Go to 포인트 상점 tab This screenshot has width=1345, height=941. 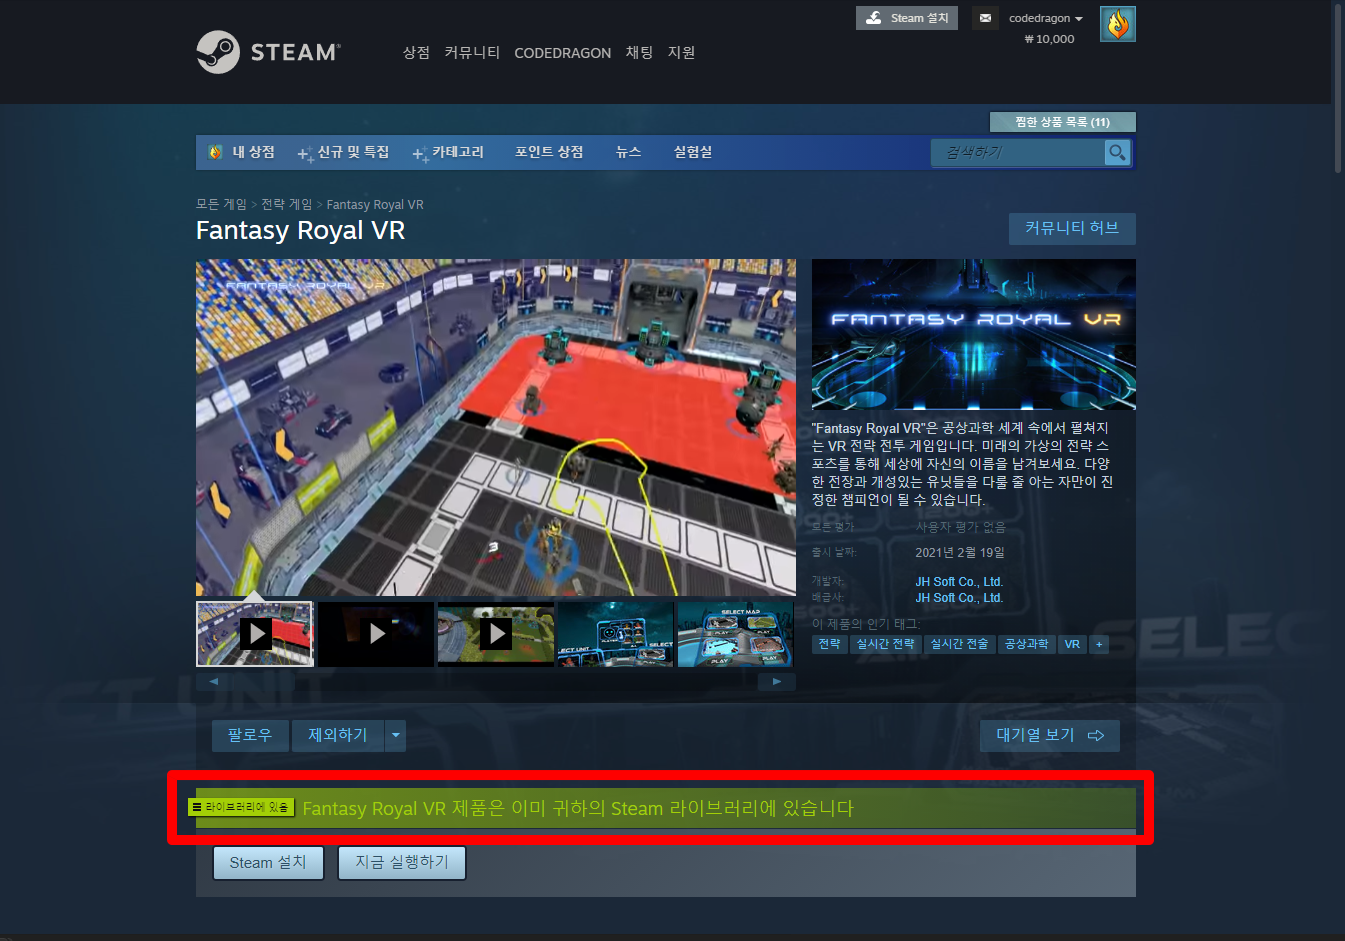[x=549, y=152]
